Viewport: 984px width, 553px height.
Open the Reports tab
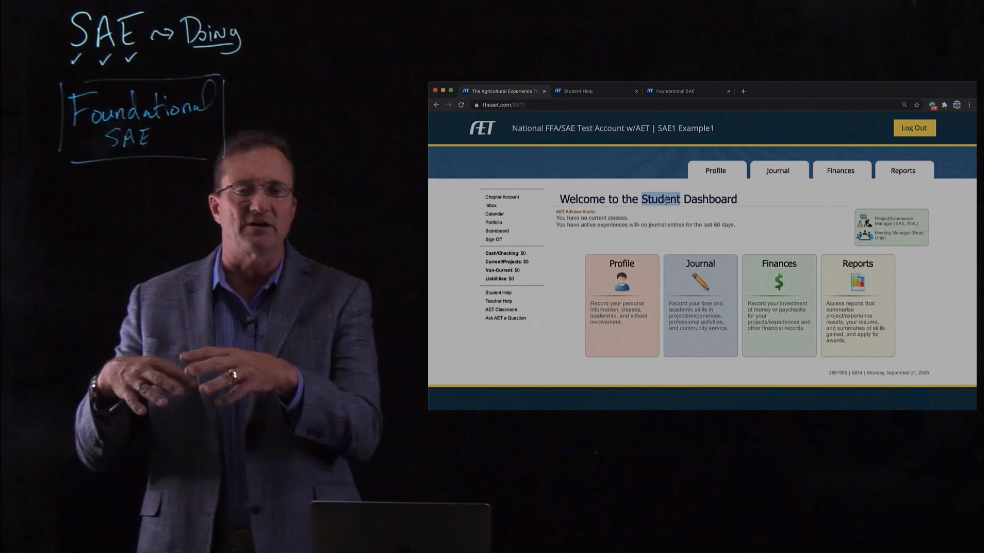(x=903, y=171)
